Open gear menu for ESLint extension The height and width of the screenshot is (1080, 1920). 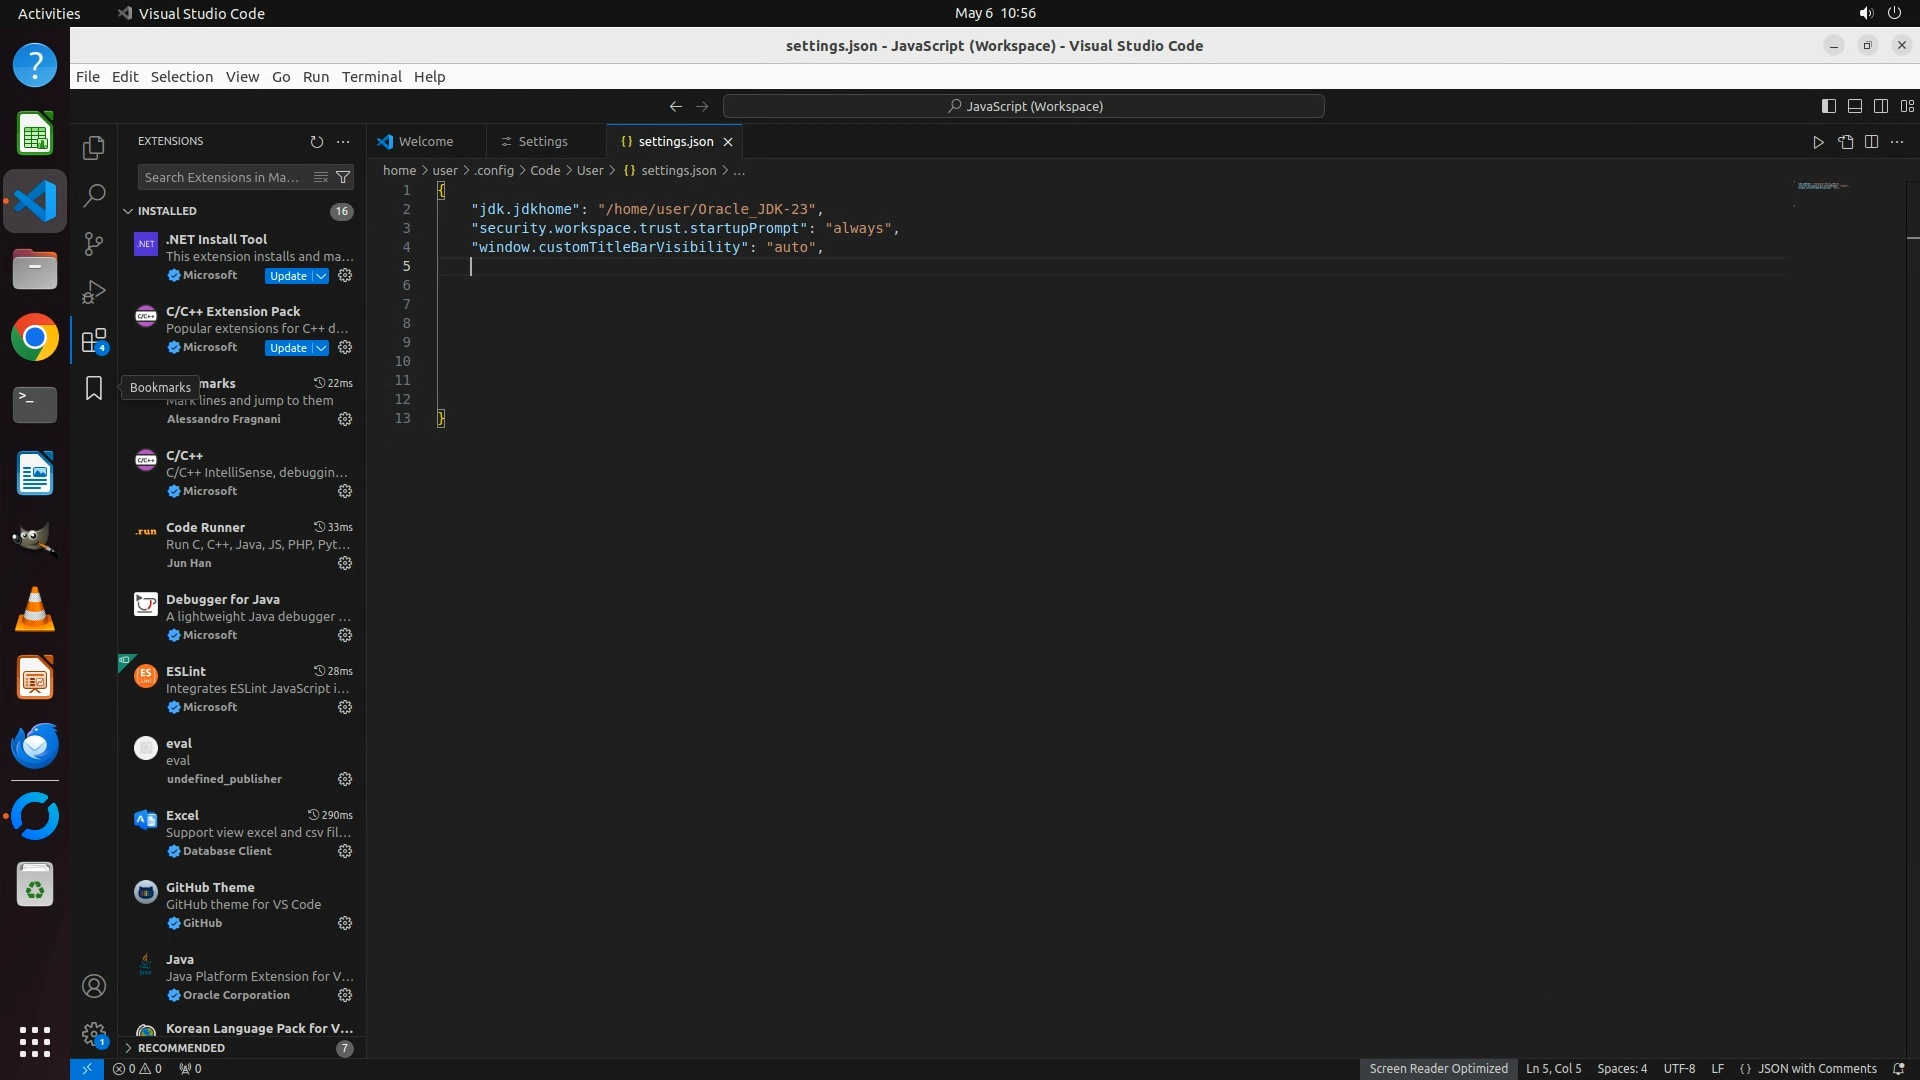point(345,707)
